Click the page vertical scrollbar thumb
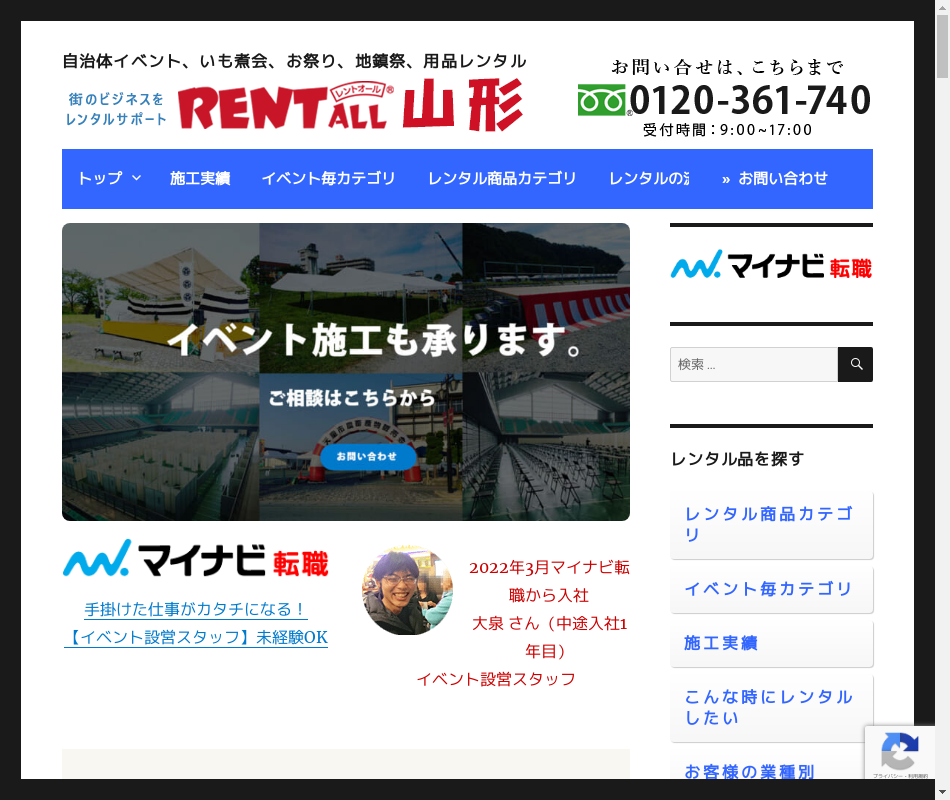Viewport: 950px width, 800px height. pos(942,50)
